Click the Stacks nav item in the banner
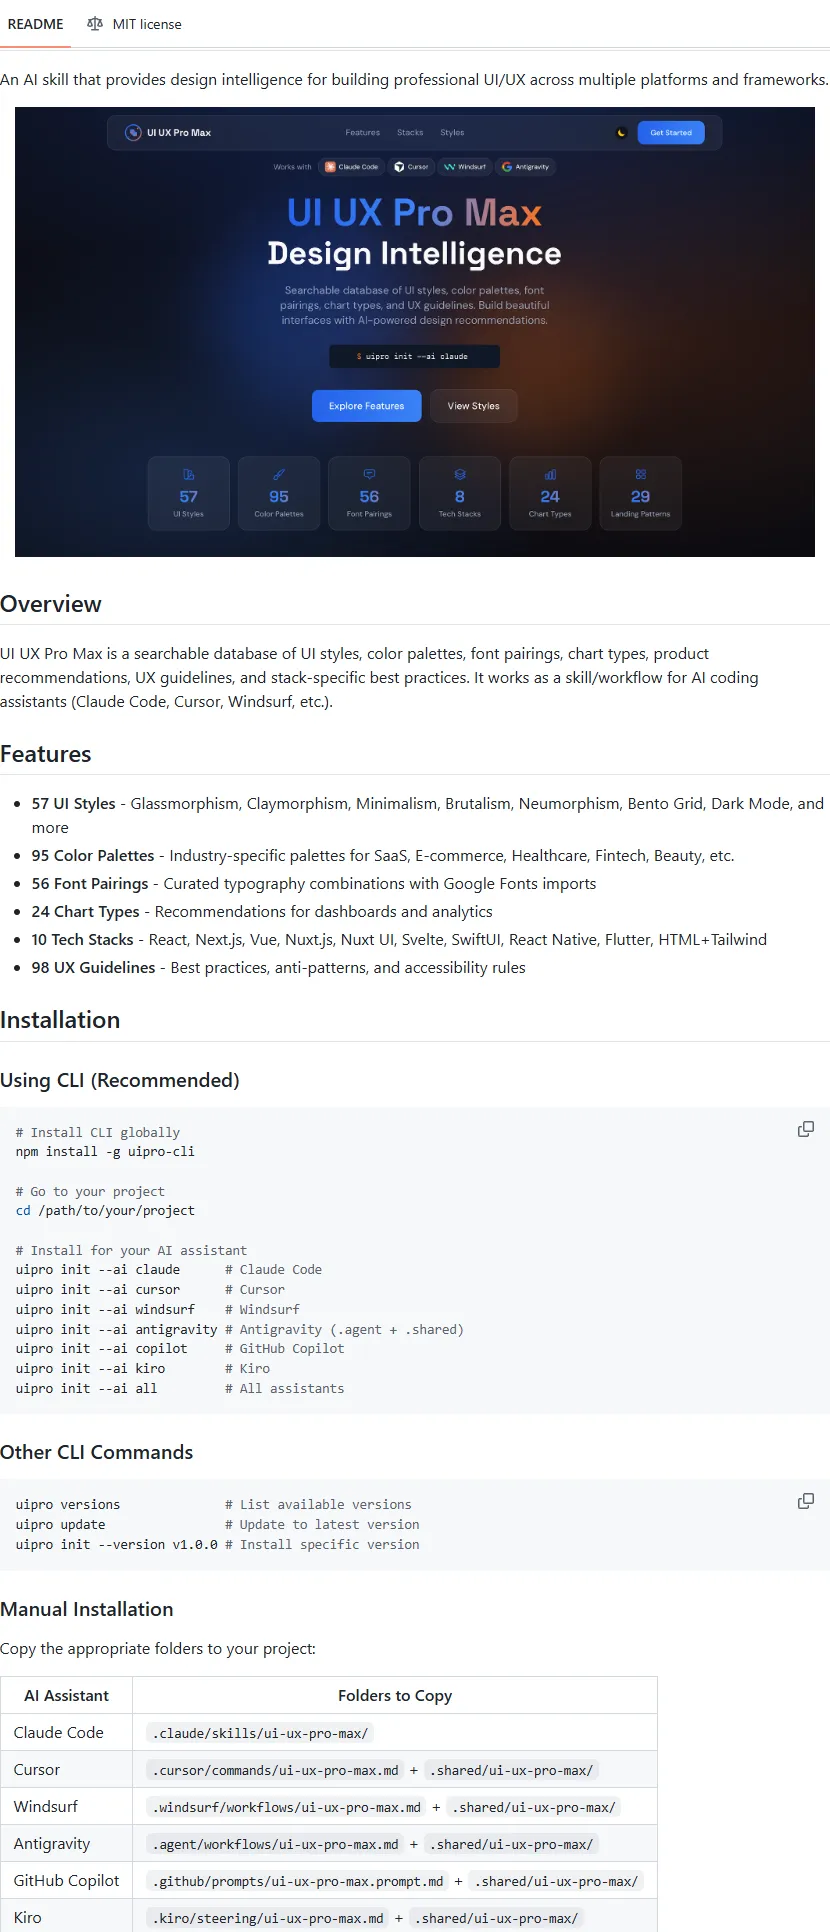Viewport: 830px width, 1932px height. (x=410, y=133)
